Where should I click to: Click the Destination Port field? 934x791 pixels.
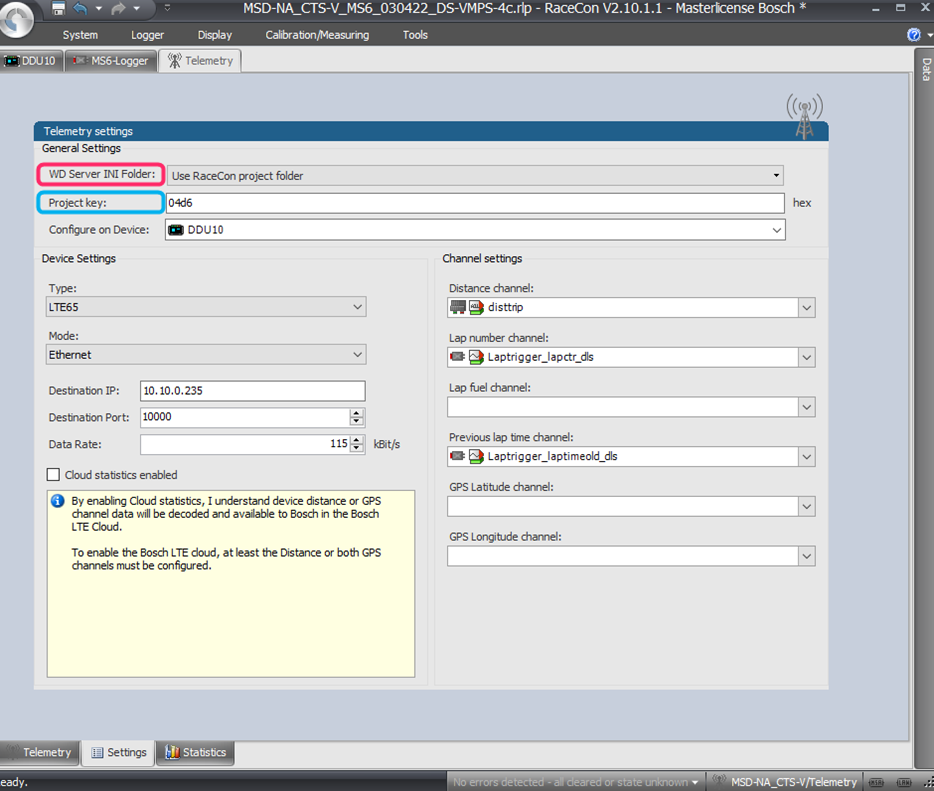click(245, 417)
